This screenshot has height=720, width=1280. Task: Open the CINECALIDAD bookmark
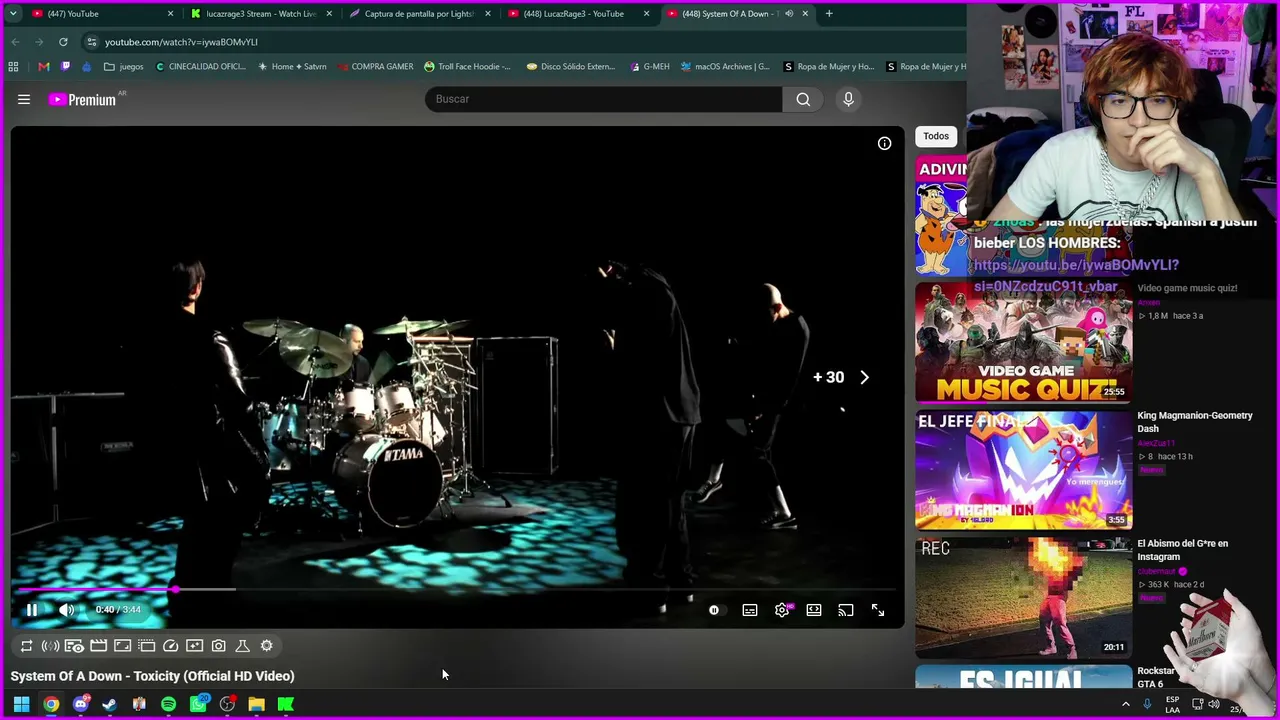coord(200,67)
